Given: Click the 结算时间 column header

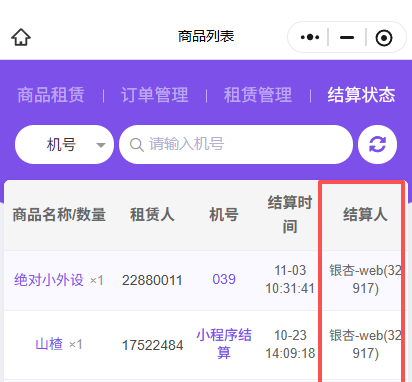Looking at the screenshot, I should point(290,215).
